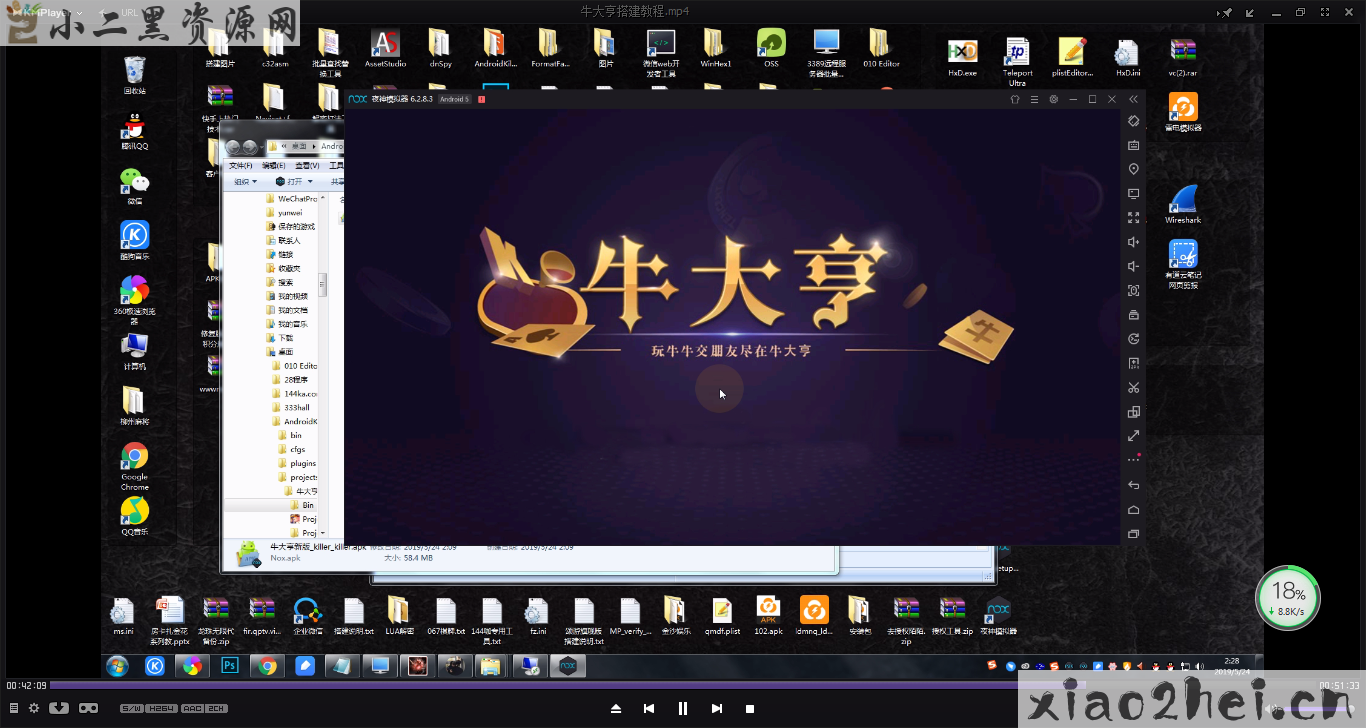Open Nox multi-instance manager icon
This screenshot has width=1366, height=728.
click(1133, 412)
